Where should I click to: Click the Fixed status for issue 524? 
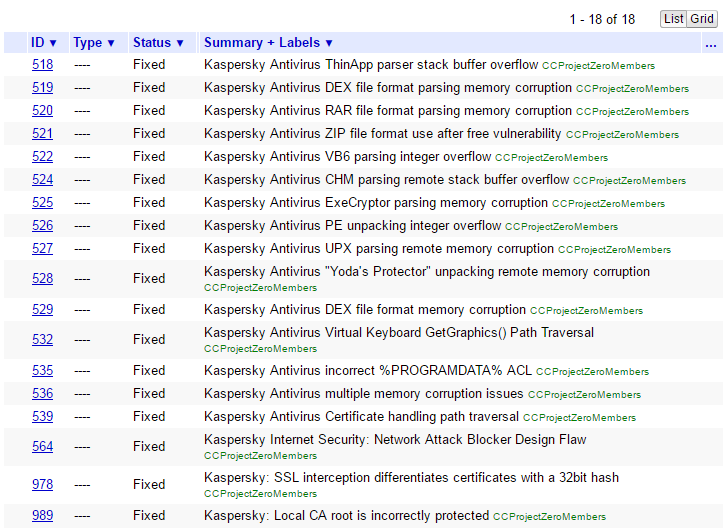pos(149,180)
